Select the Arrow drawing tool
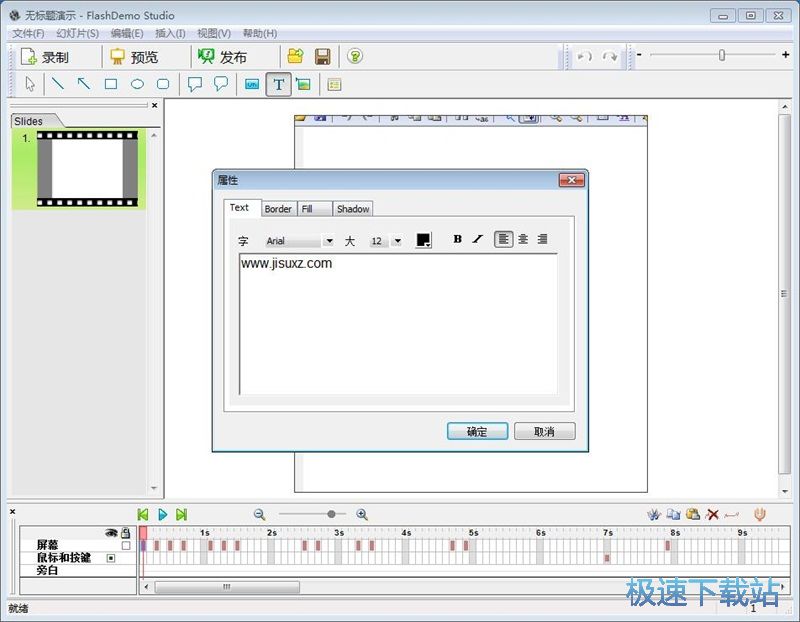This screenshot has width=800, height=622. [x=84, y=84]
